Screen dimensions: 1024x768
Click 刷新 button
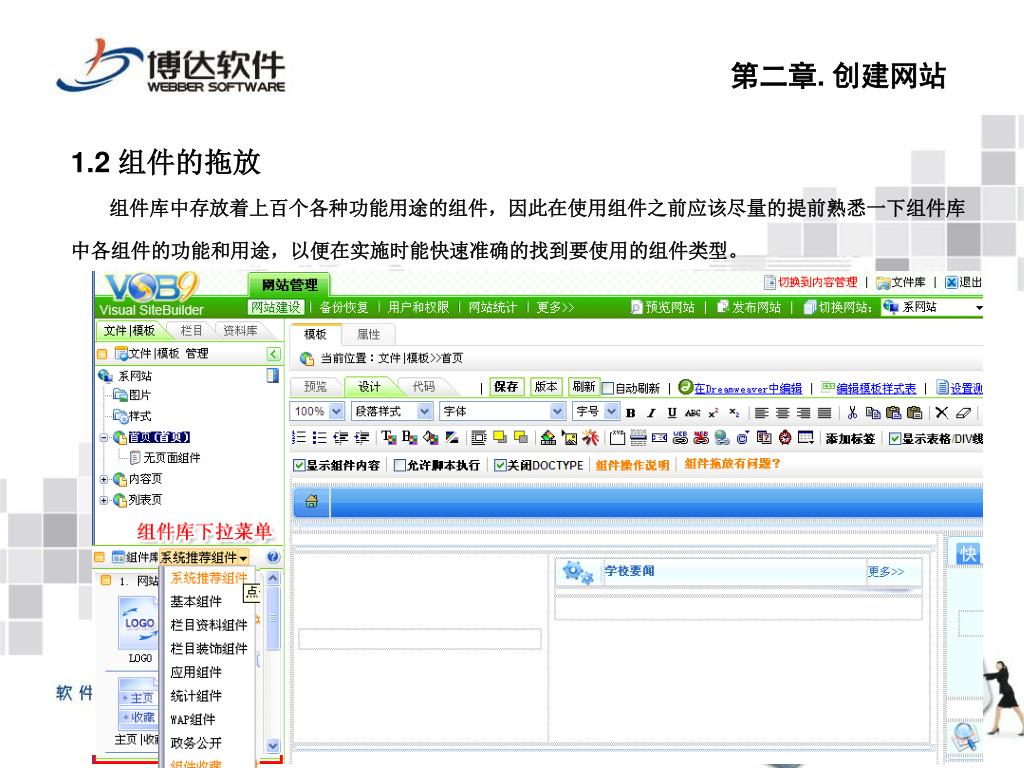(583, 387)
